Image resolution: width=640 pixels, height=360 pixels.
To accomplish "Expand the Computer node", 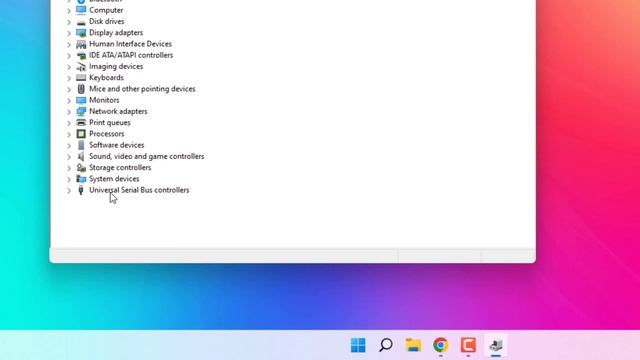I will coord(69,10).
